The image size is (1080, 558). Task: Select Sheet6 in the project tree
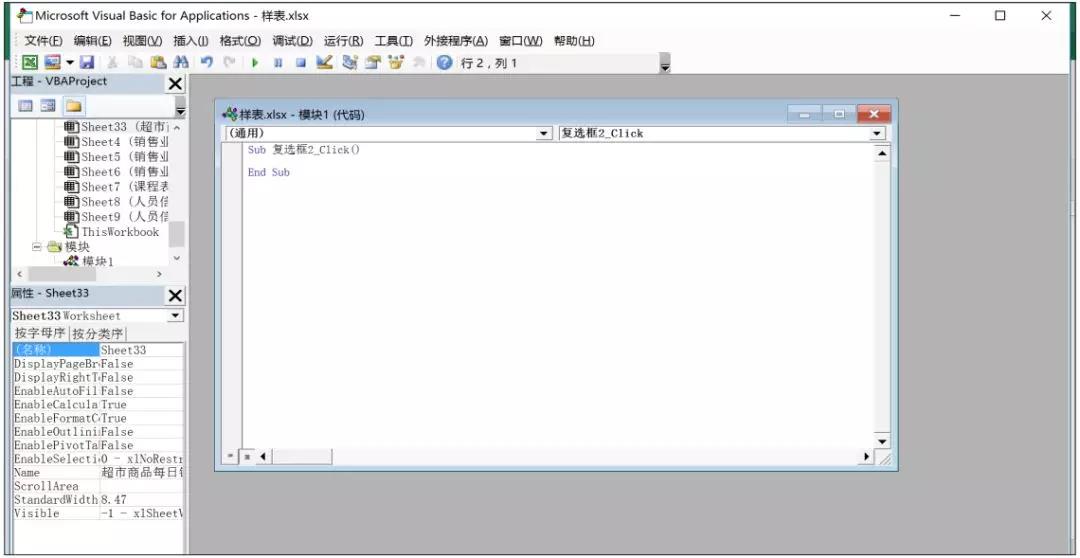(x=117, y=172)
